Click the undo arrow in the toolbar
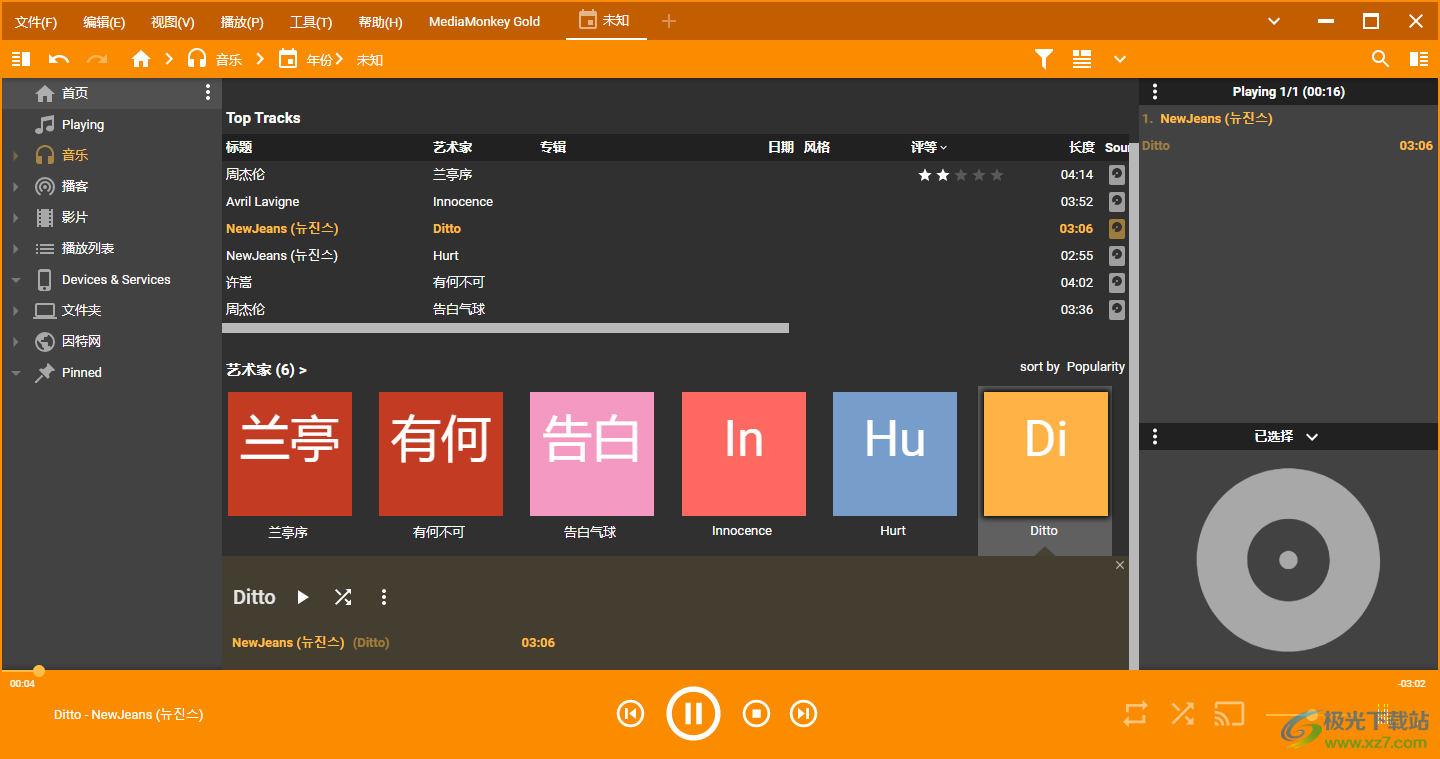Image resolution: width=1440 pixels, height=759 pixels. pos(59,59)
